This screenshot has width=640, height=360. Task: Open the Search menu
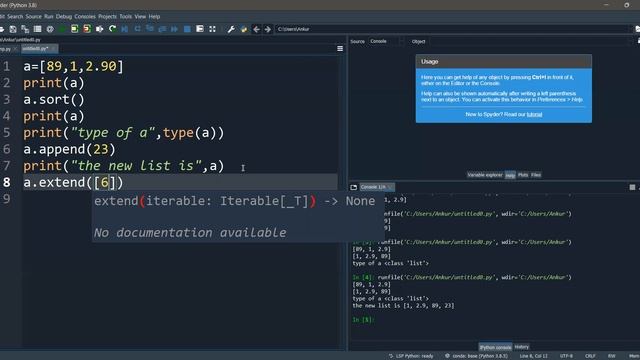click(x=15, y=16)
